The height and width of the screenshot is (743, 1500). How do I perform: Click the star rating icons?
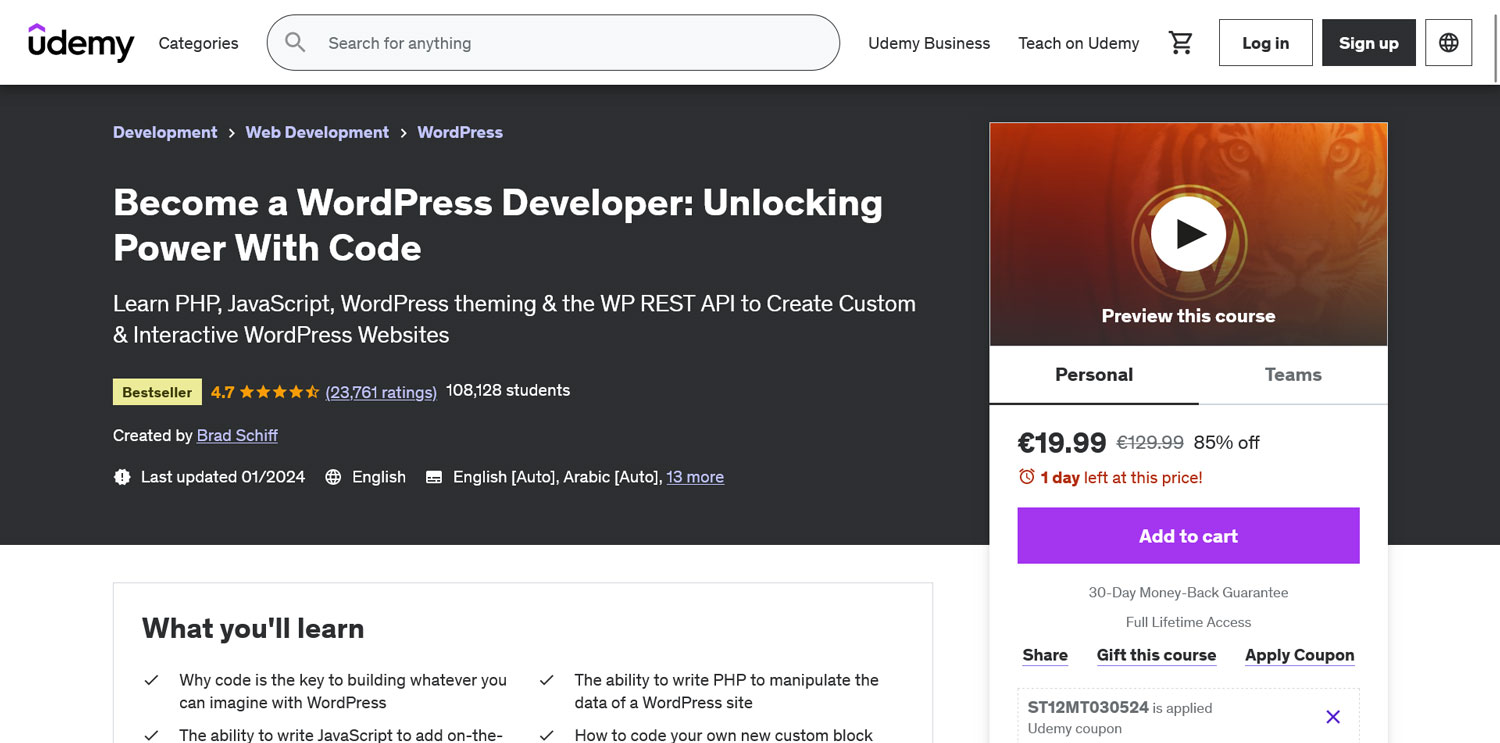point(280,392)
